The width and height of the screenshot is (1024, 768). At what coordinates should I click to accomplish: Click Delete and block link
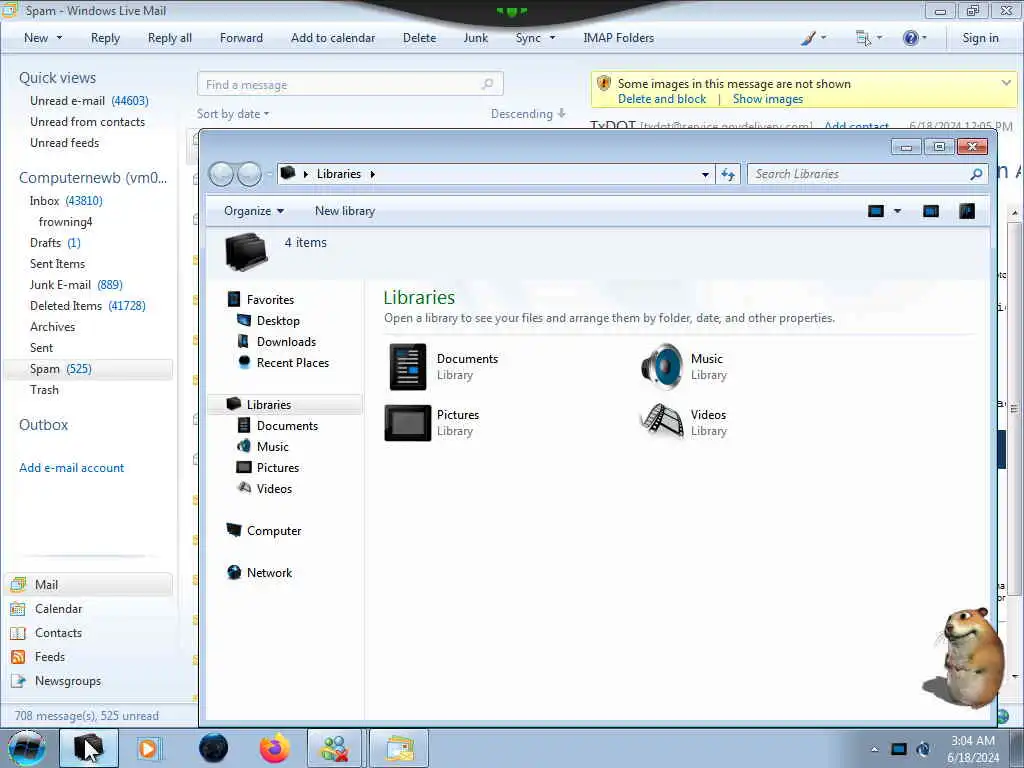(662, 99)
